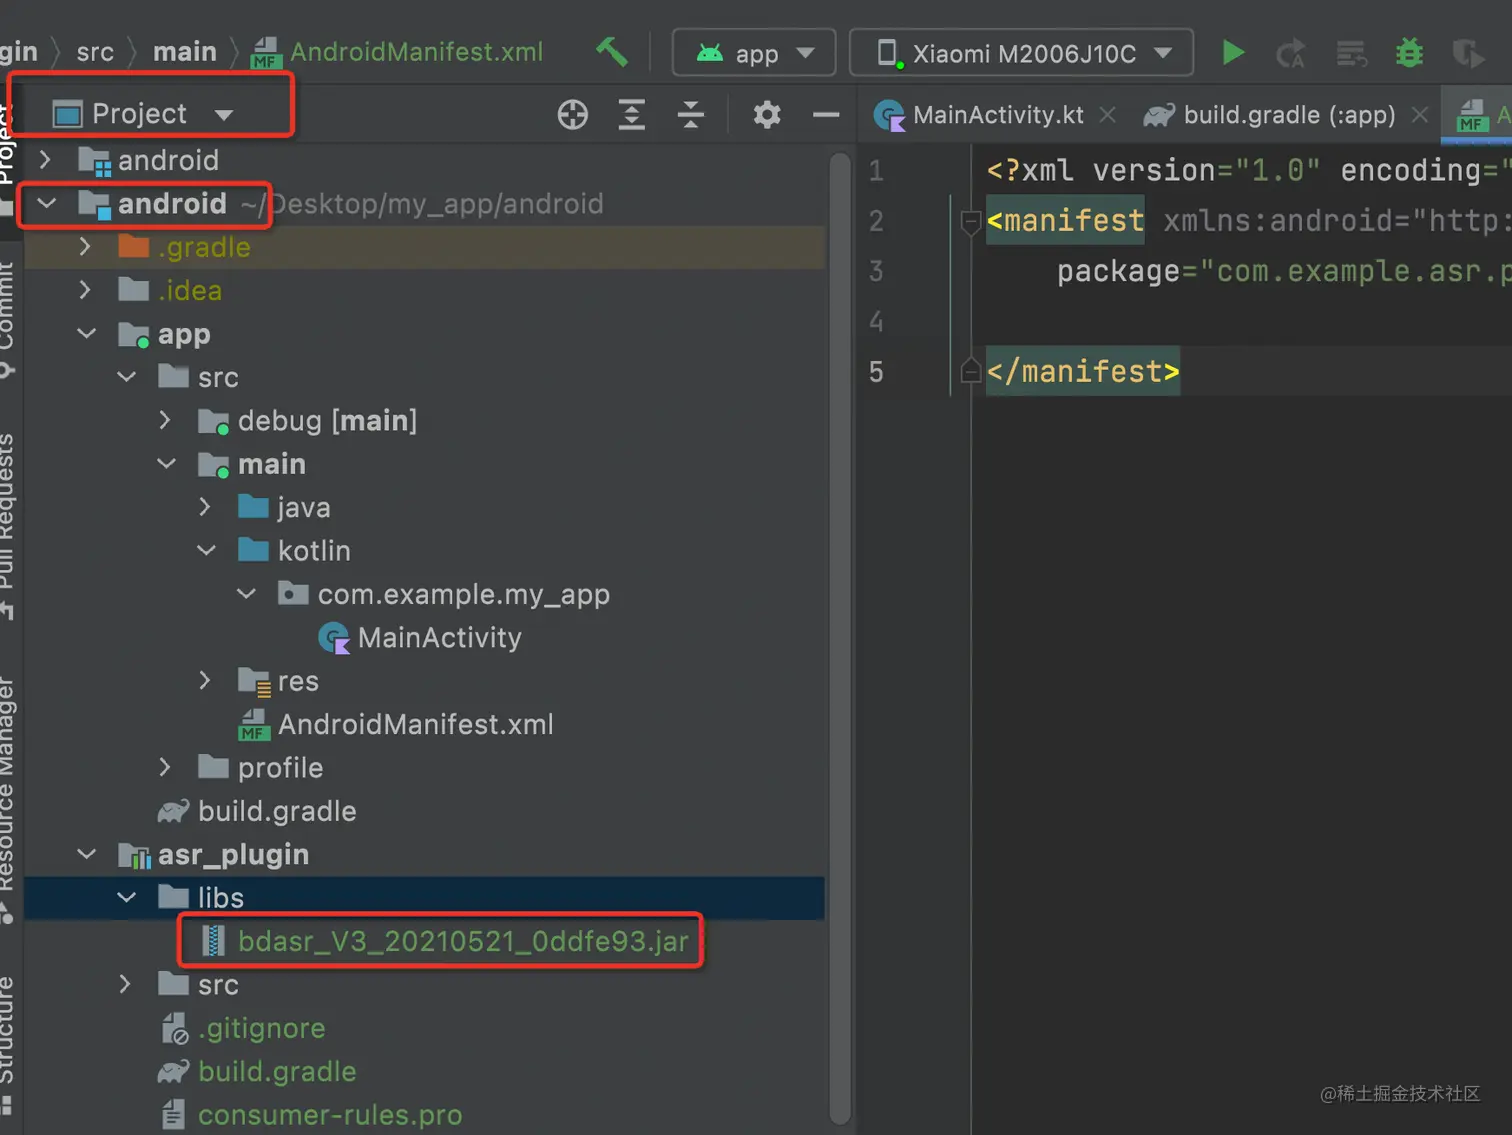Close the MainActivity.kt tab
This screenshot has width=1512, height=1135.
coord(1107,115)
